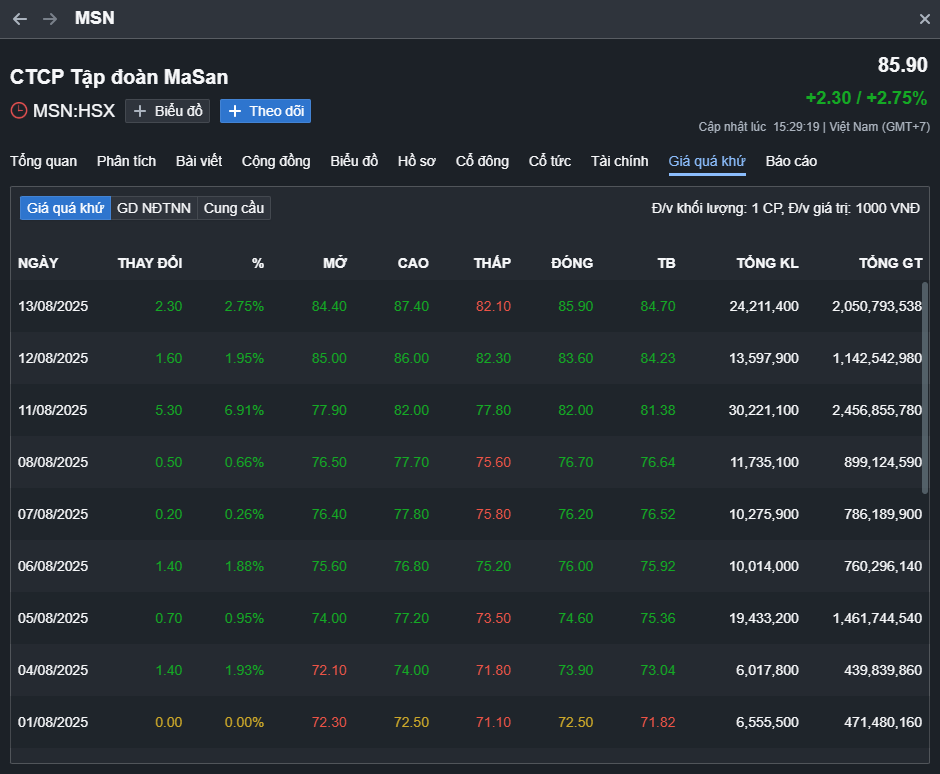
Task: Go forward with the right arrow icon
Action: [x=50, y=19]
